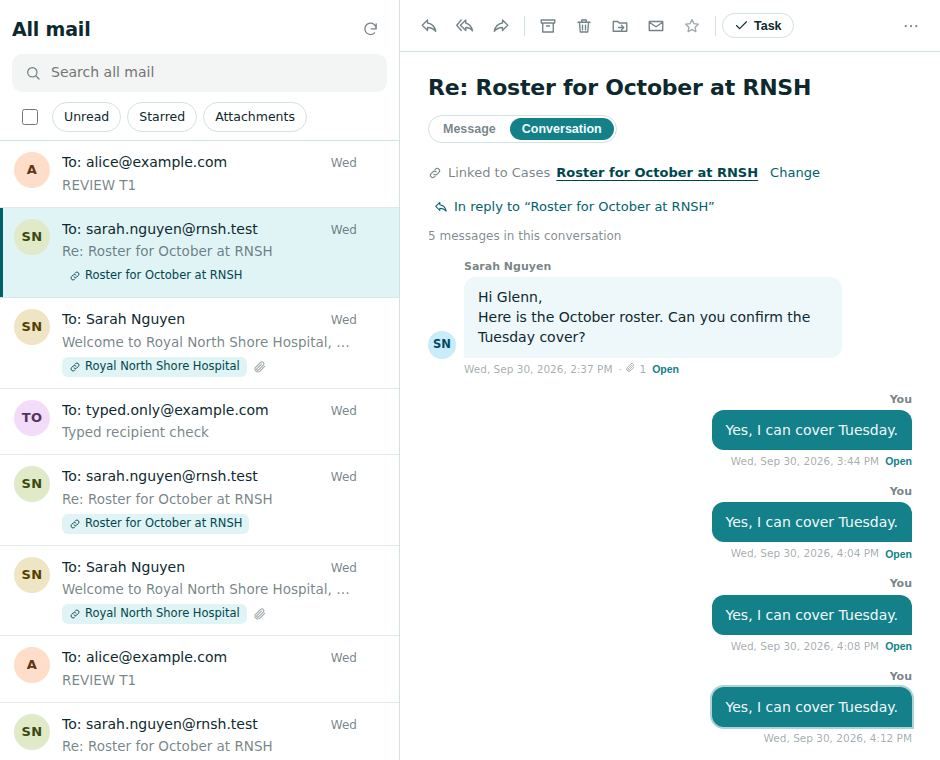Enable the Attachments filter

click(255, 117)
